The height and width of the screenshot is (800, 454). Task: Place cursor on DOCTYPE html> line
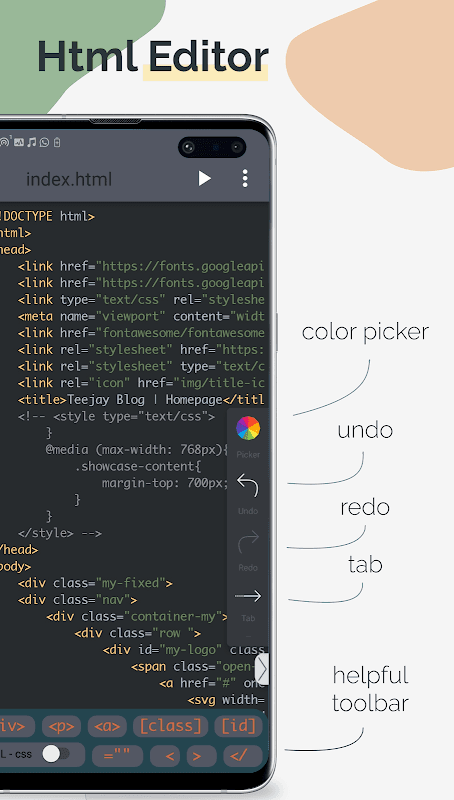pos(47,216)
